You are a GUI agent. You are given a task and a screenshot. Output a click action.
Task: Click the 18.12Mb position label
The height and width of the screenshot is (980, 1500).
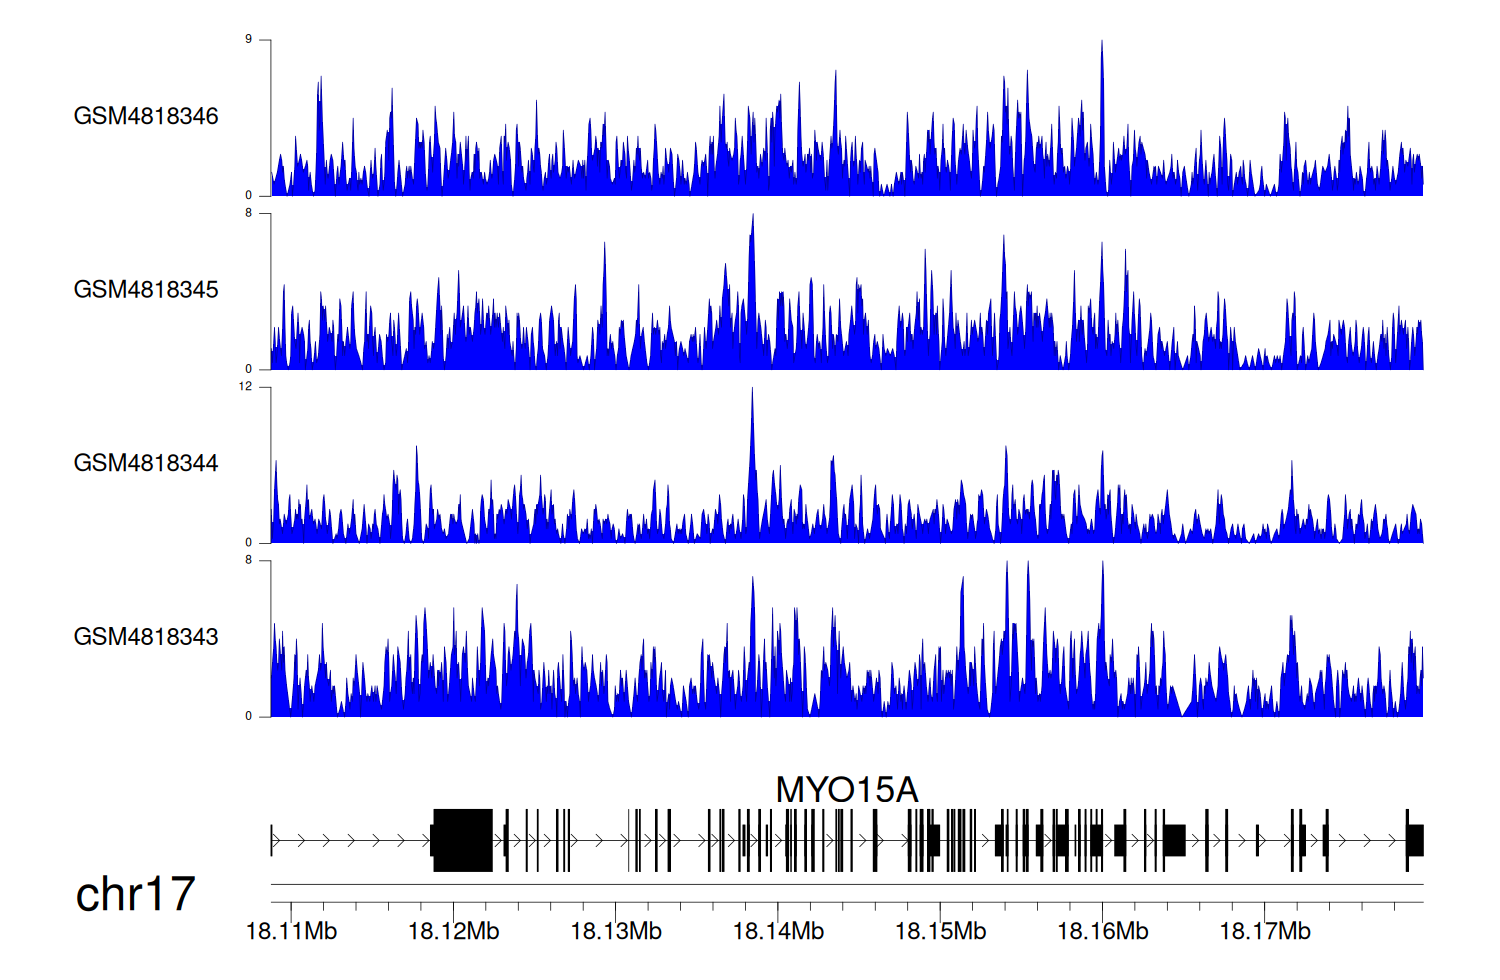[x=453, y=932]
